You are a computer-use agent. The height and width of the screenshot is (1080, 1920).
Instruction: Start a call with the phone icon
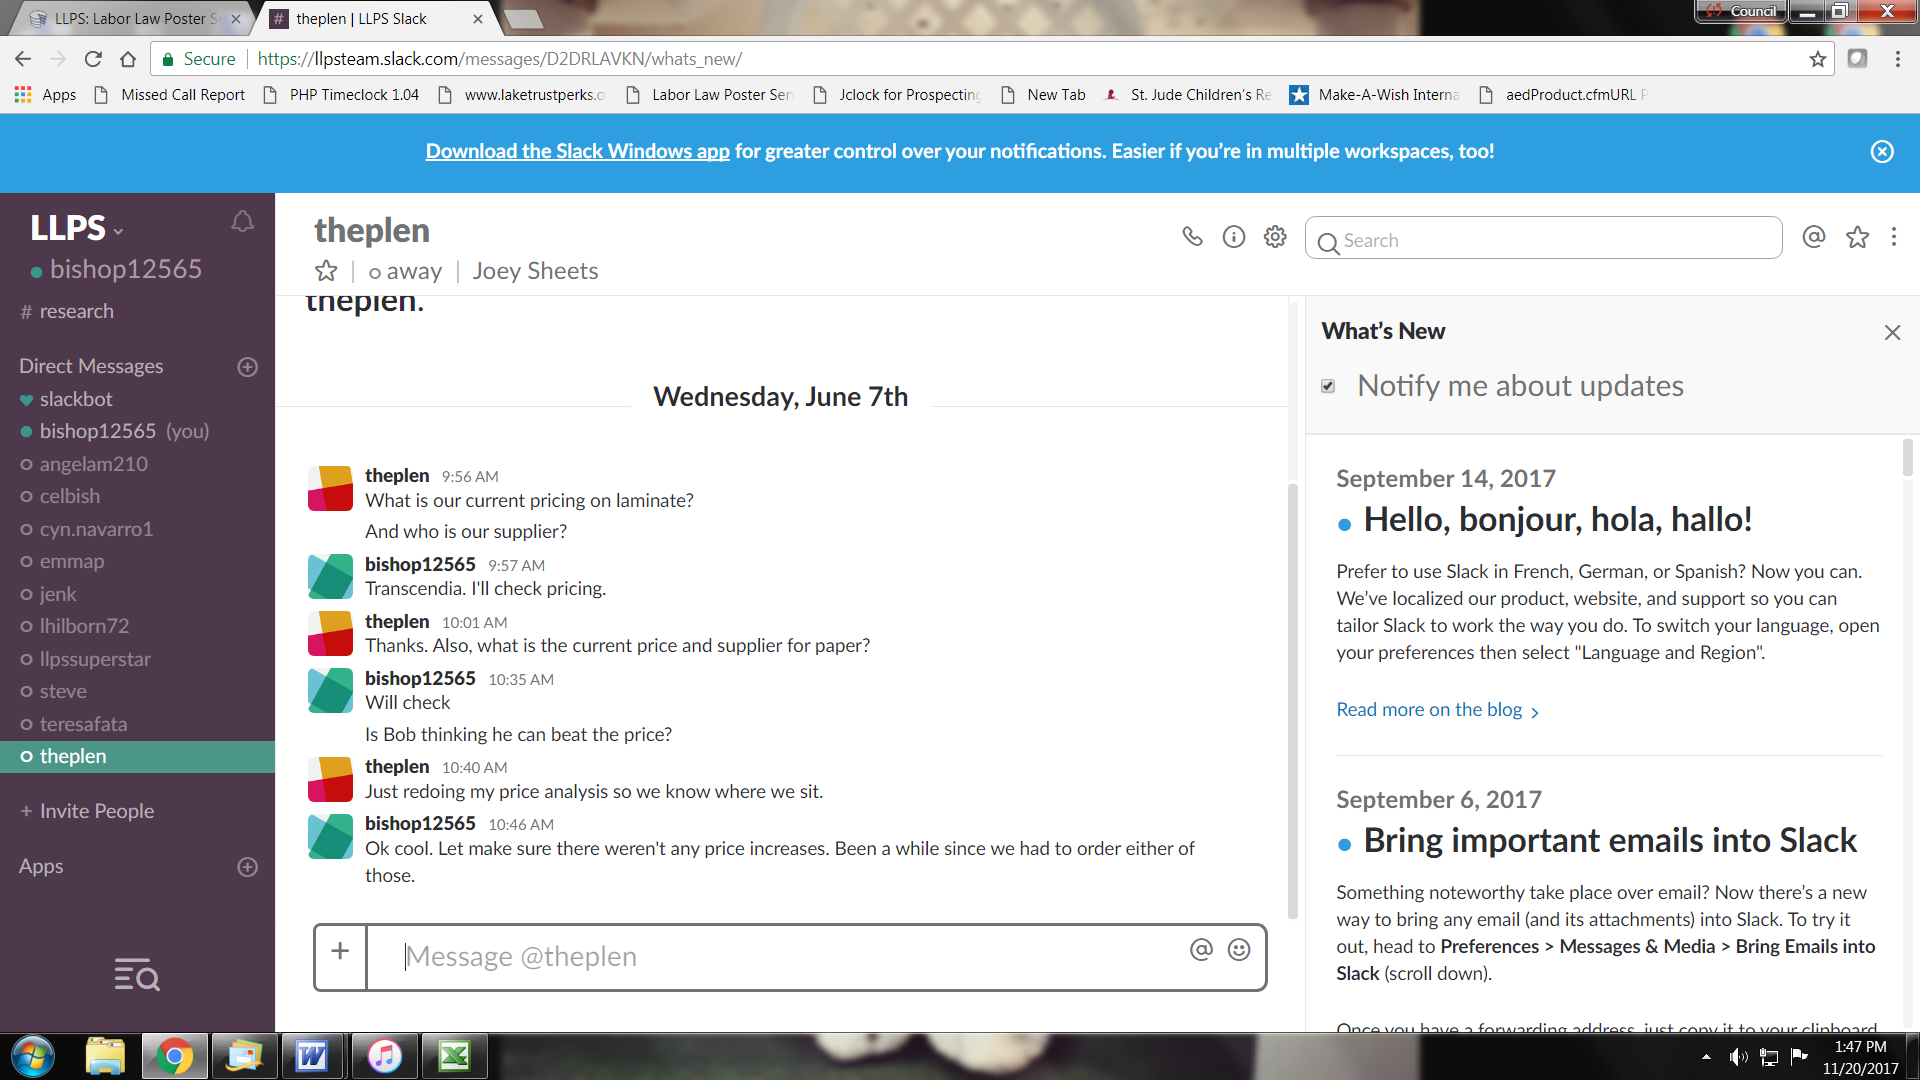1192,237
